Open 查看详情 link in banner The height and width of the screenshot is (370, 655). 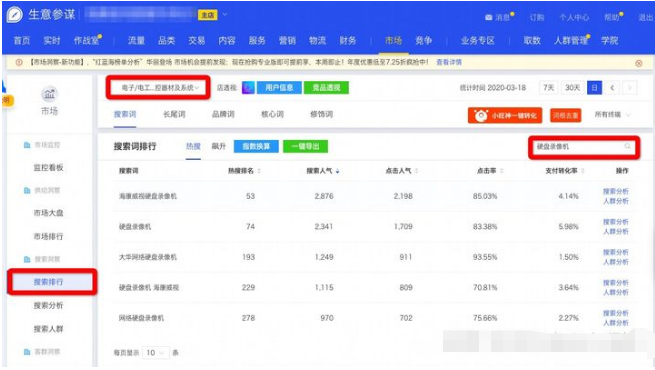click(x=449, y=62)
